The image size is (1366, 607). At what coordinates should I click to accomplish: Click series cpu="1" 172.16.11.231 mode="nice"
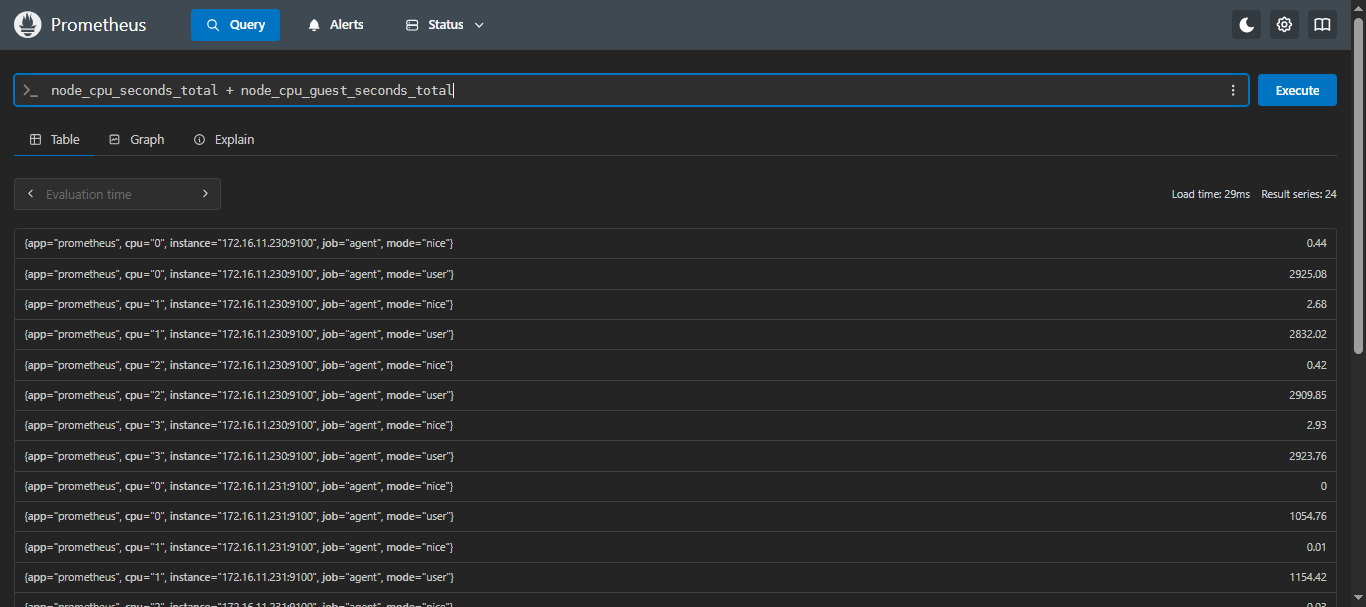click(239, 547)
